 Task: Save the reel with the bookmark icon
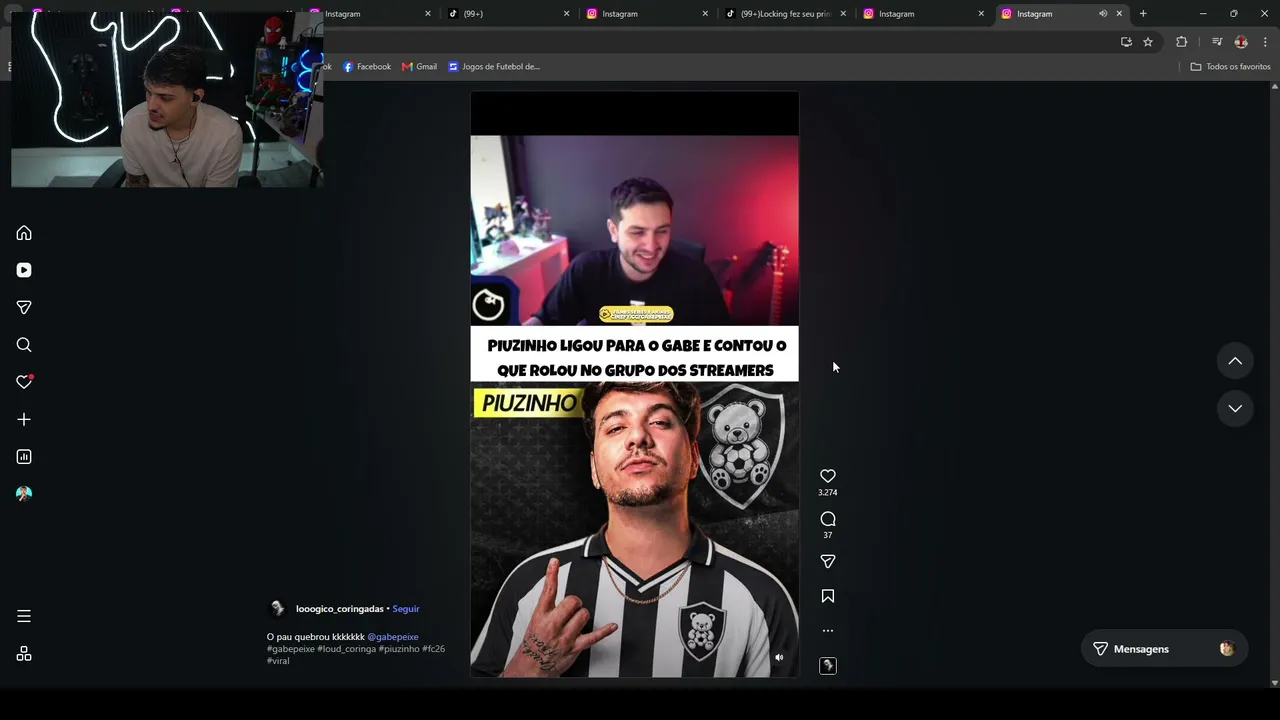click(x=828, y=596)
